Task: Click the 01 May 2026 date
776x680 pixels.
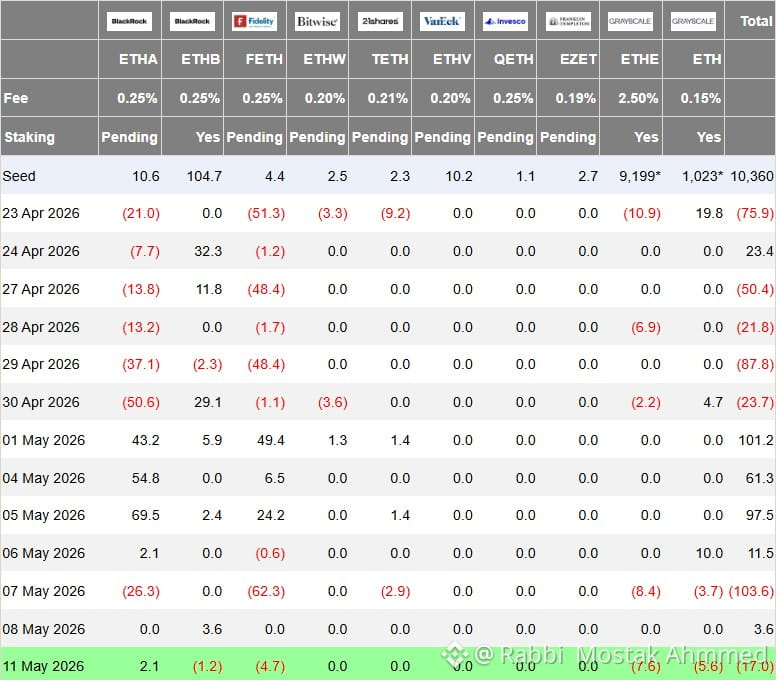Action: (x=44, y=440)
